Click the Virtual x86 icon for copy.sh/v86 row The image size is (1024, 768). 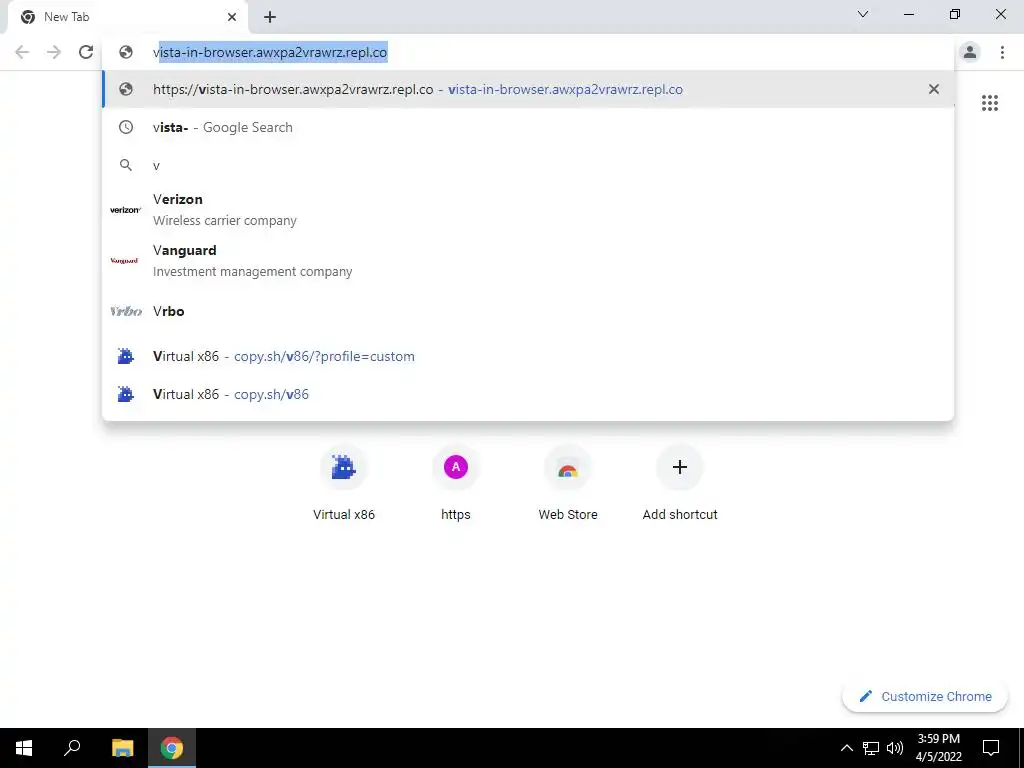click(125, 394)
